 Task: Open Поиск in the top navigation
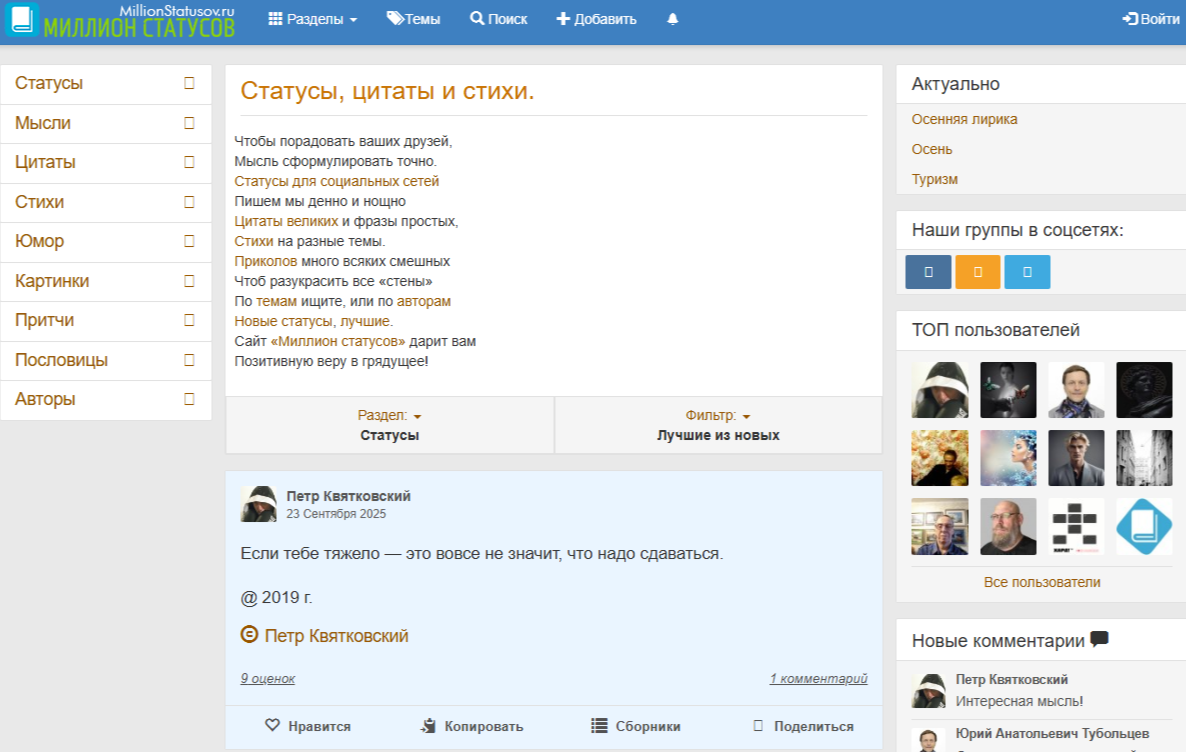[x=498, y=19]
